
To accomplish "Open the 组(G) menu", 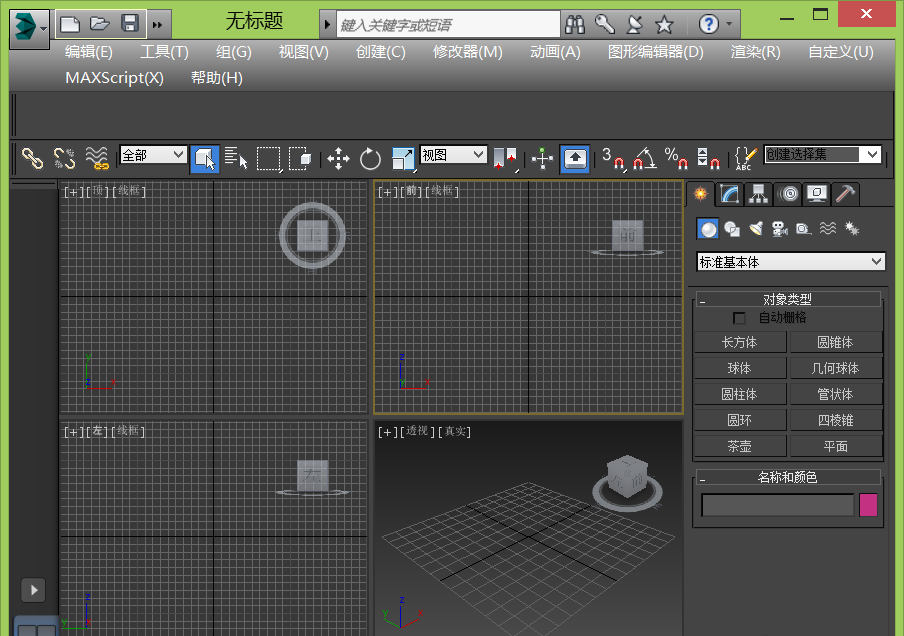I will pyautogui.click(x=233, y=52).
